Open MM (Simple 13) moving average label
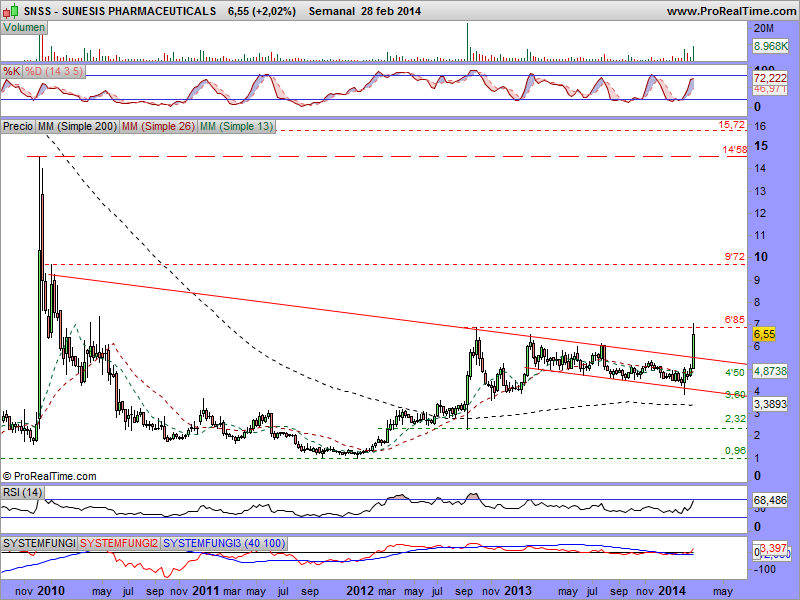 [x=236, y=126]
